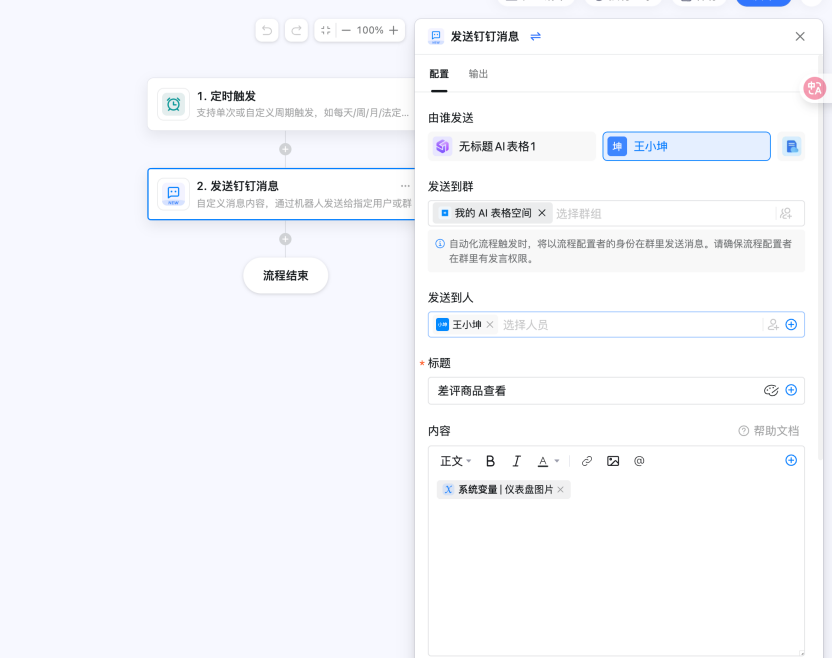
Task: Click the 标题 input field
Action: point(595,391)
